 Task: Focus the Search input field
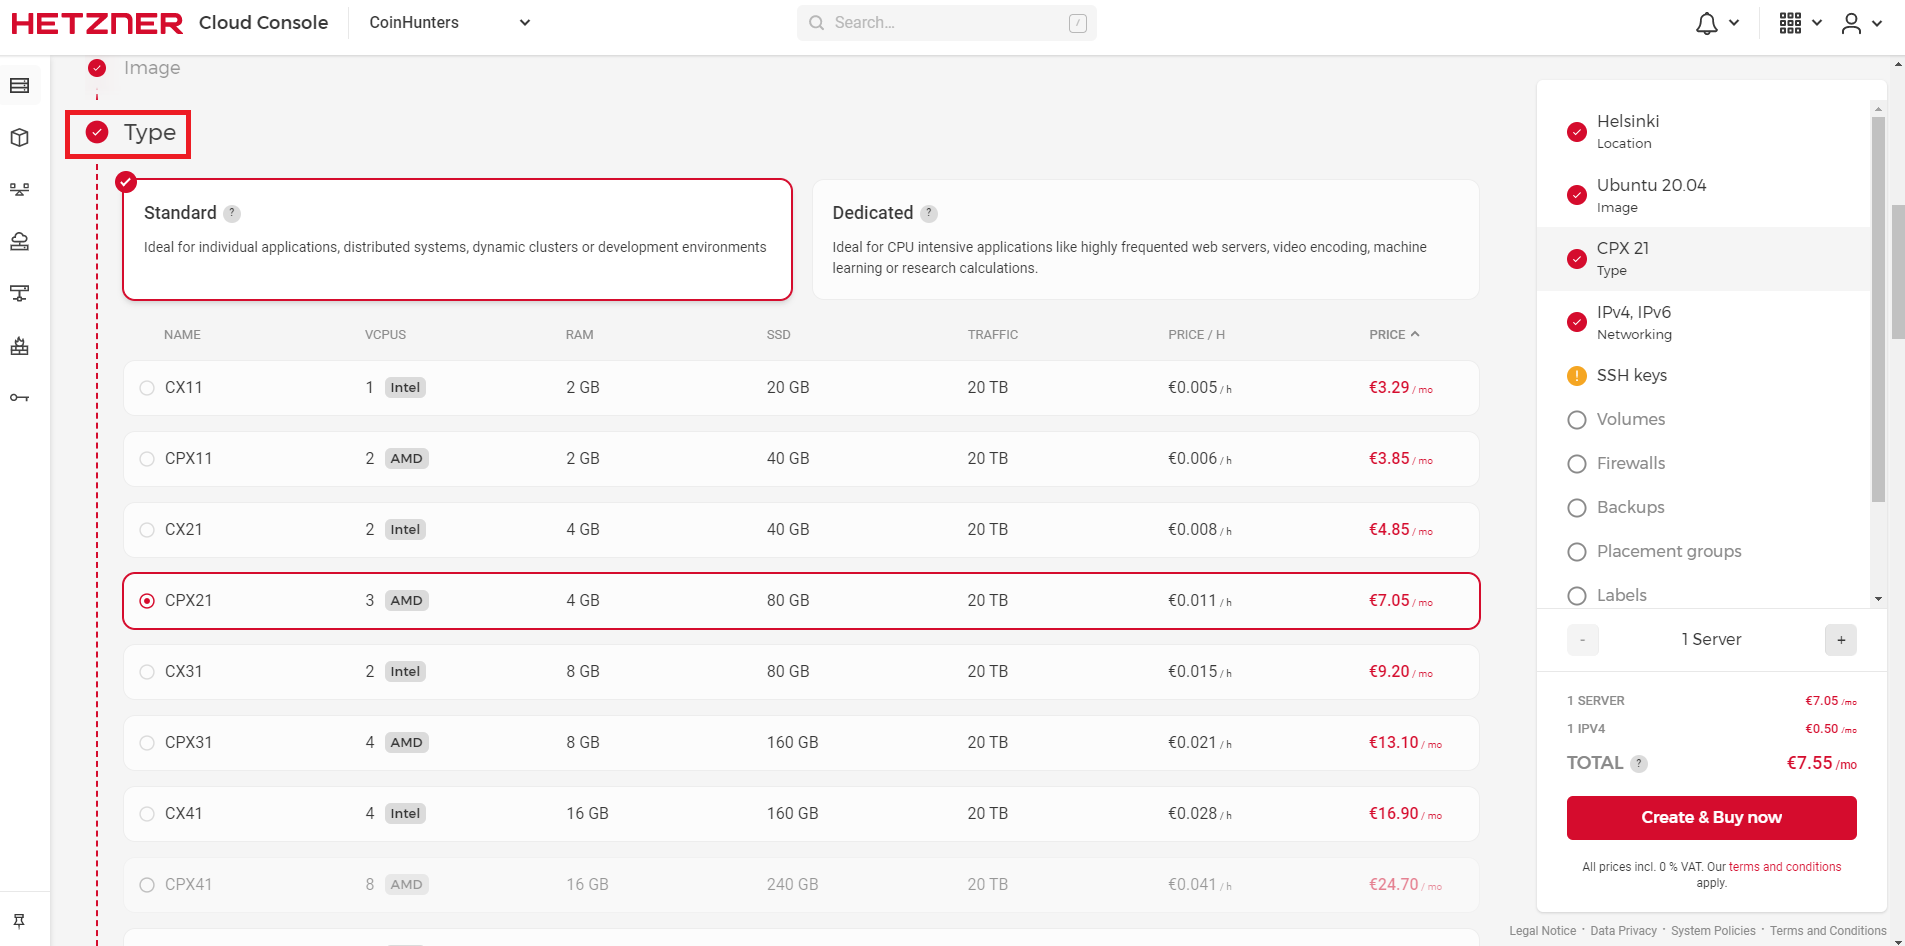tap(947, 23)
